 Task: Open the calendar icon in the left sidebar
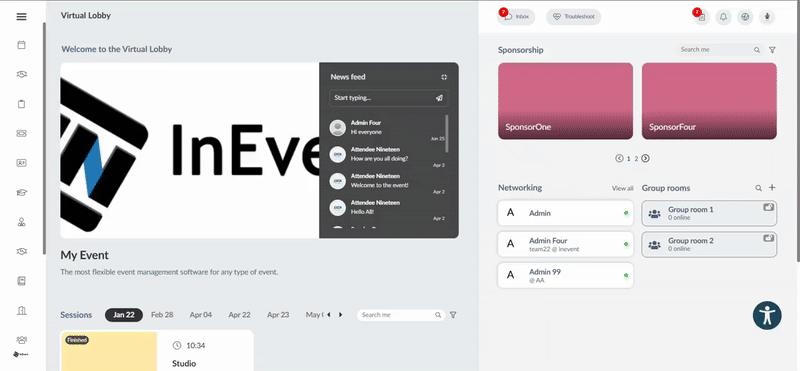click(21, 45)
